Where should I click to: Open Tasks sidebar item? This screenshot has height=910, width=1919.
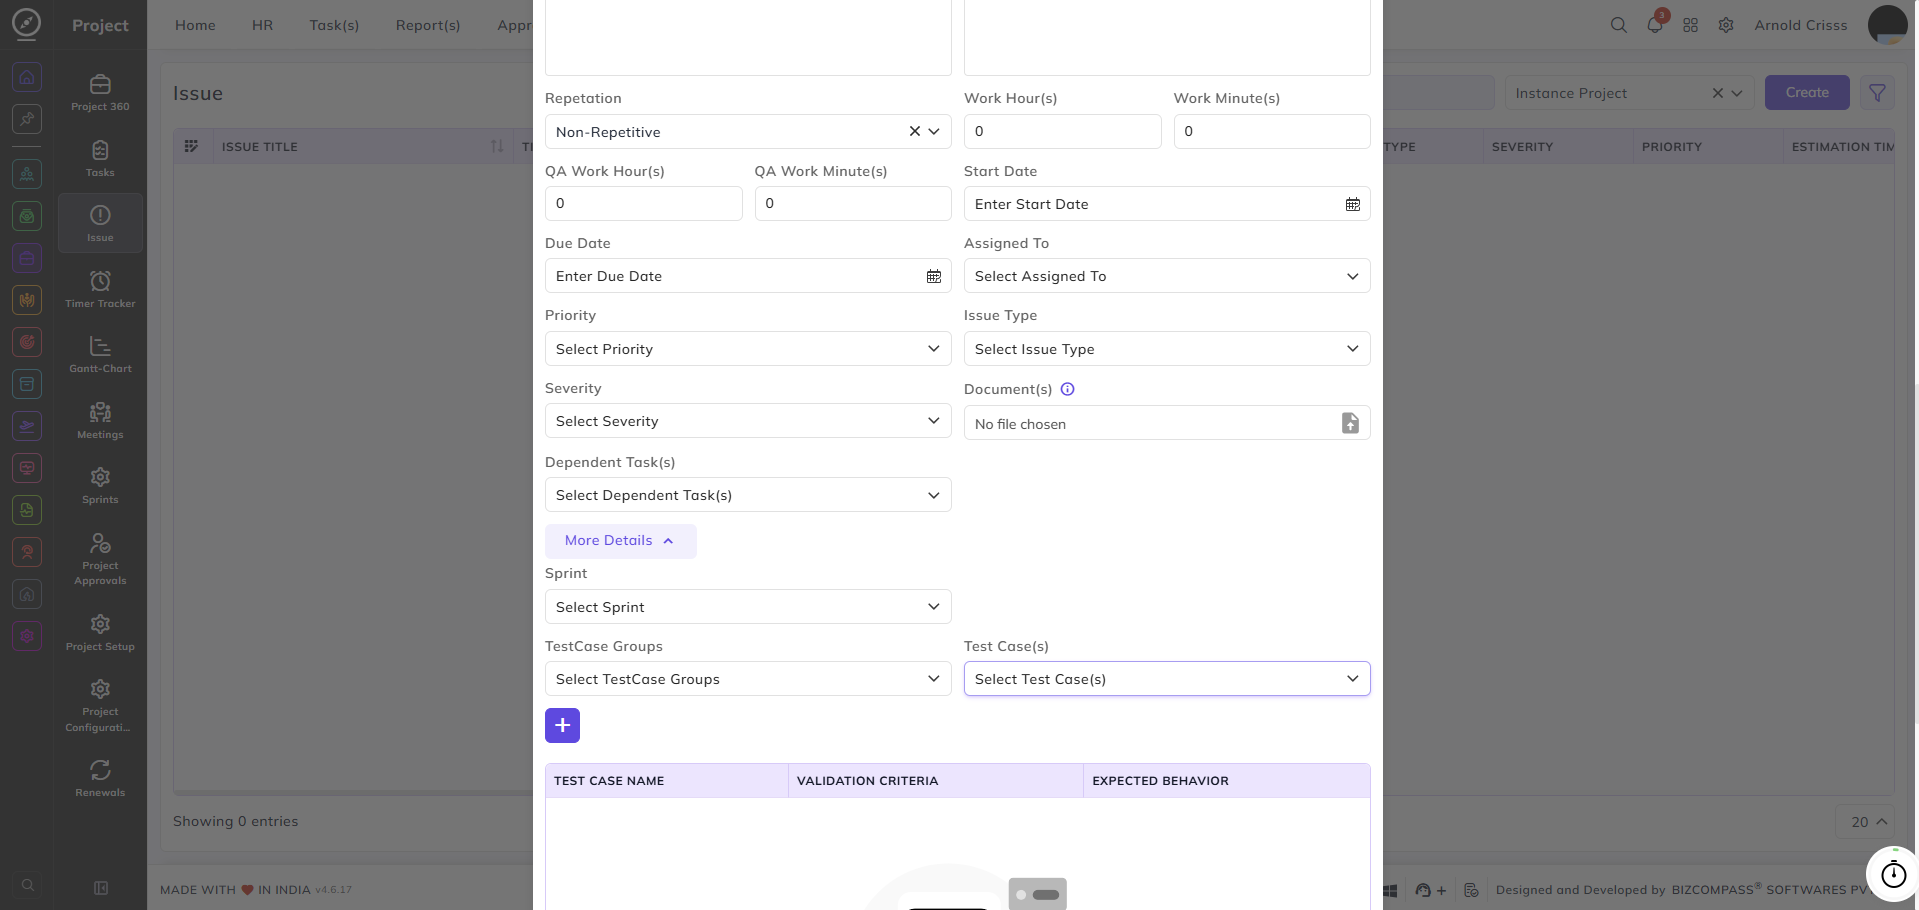(x=100, y=158)
